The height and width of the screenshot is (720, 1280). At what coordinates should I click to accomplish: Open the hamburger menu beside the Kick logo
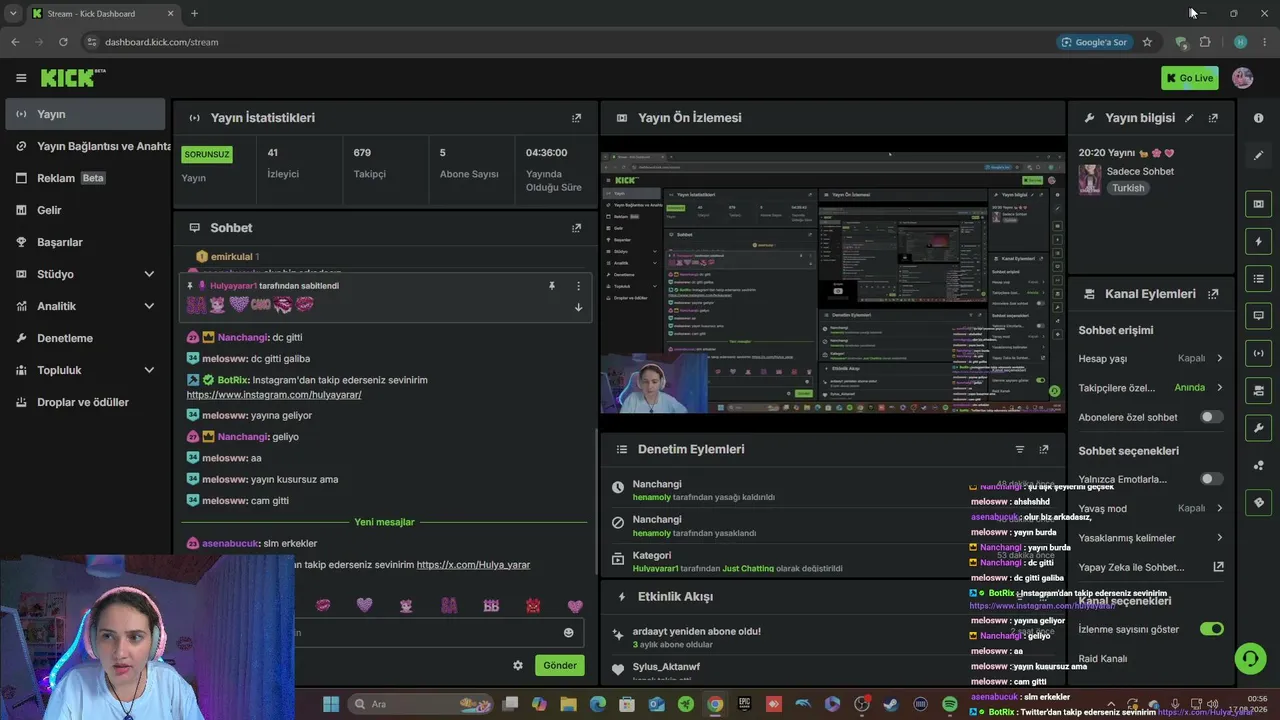click(21, 78)
